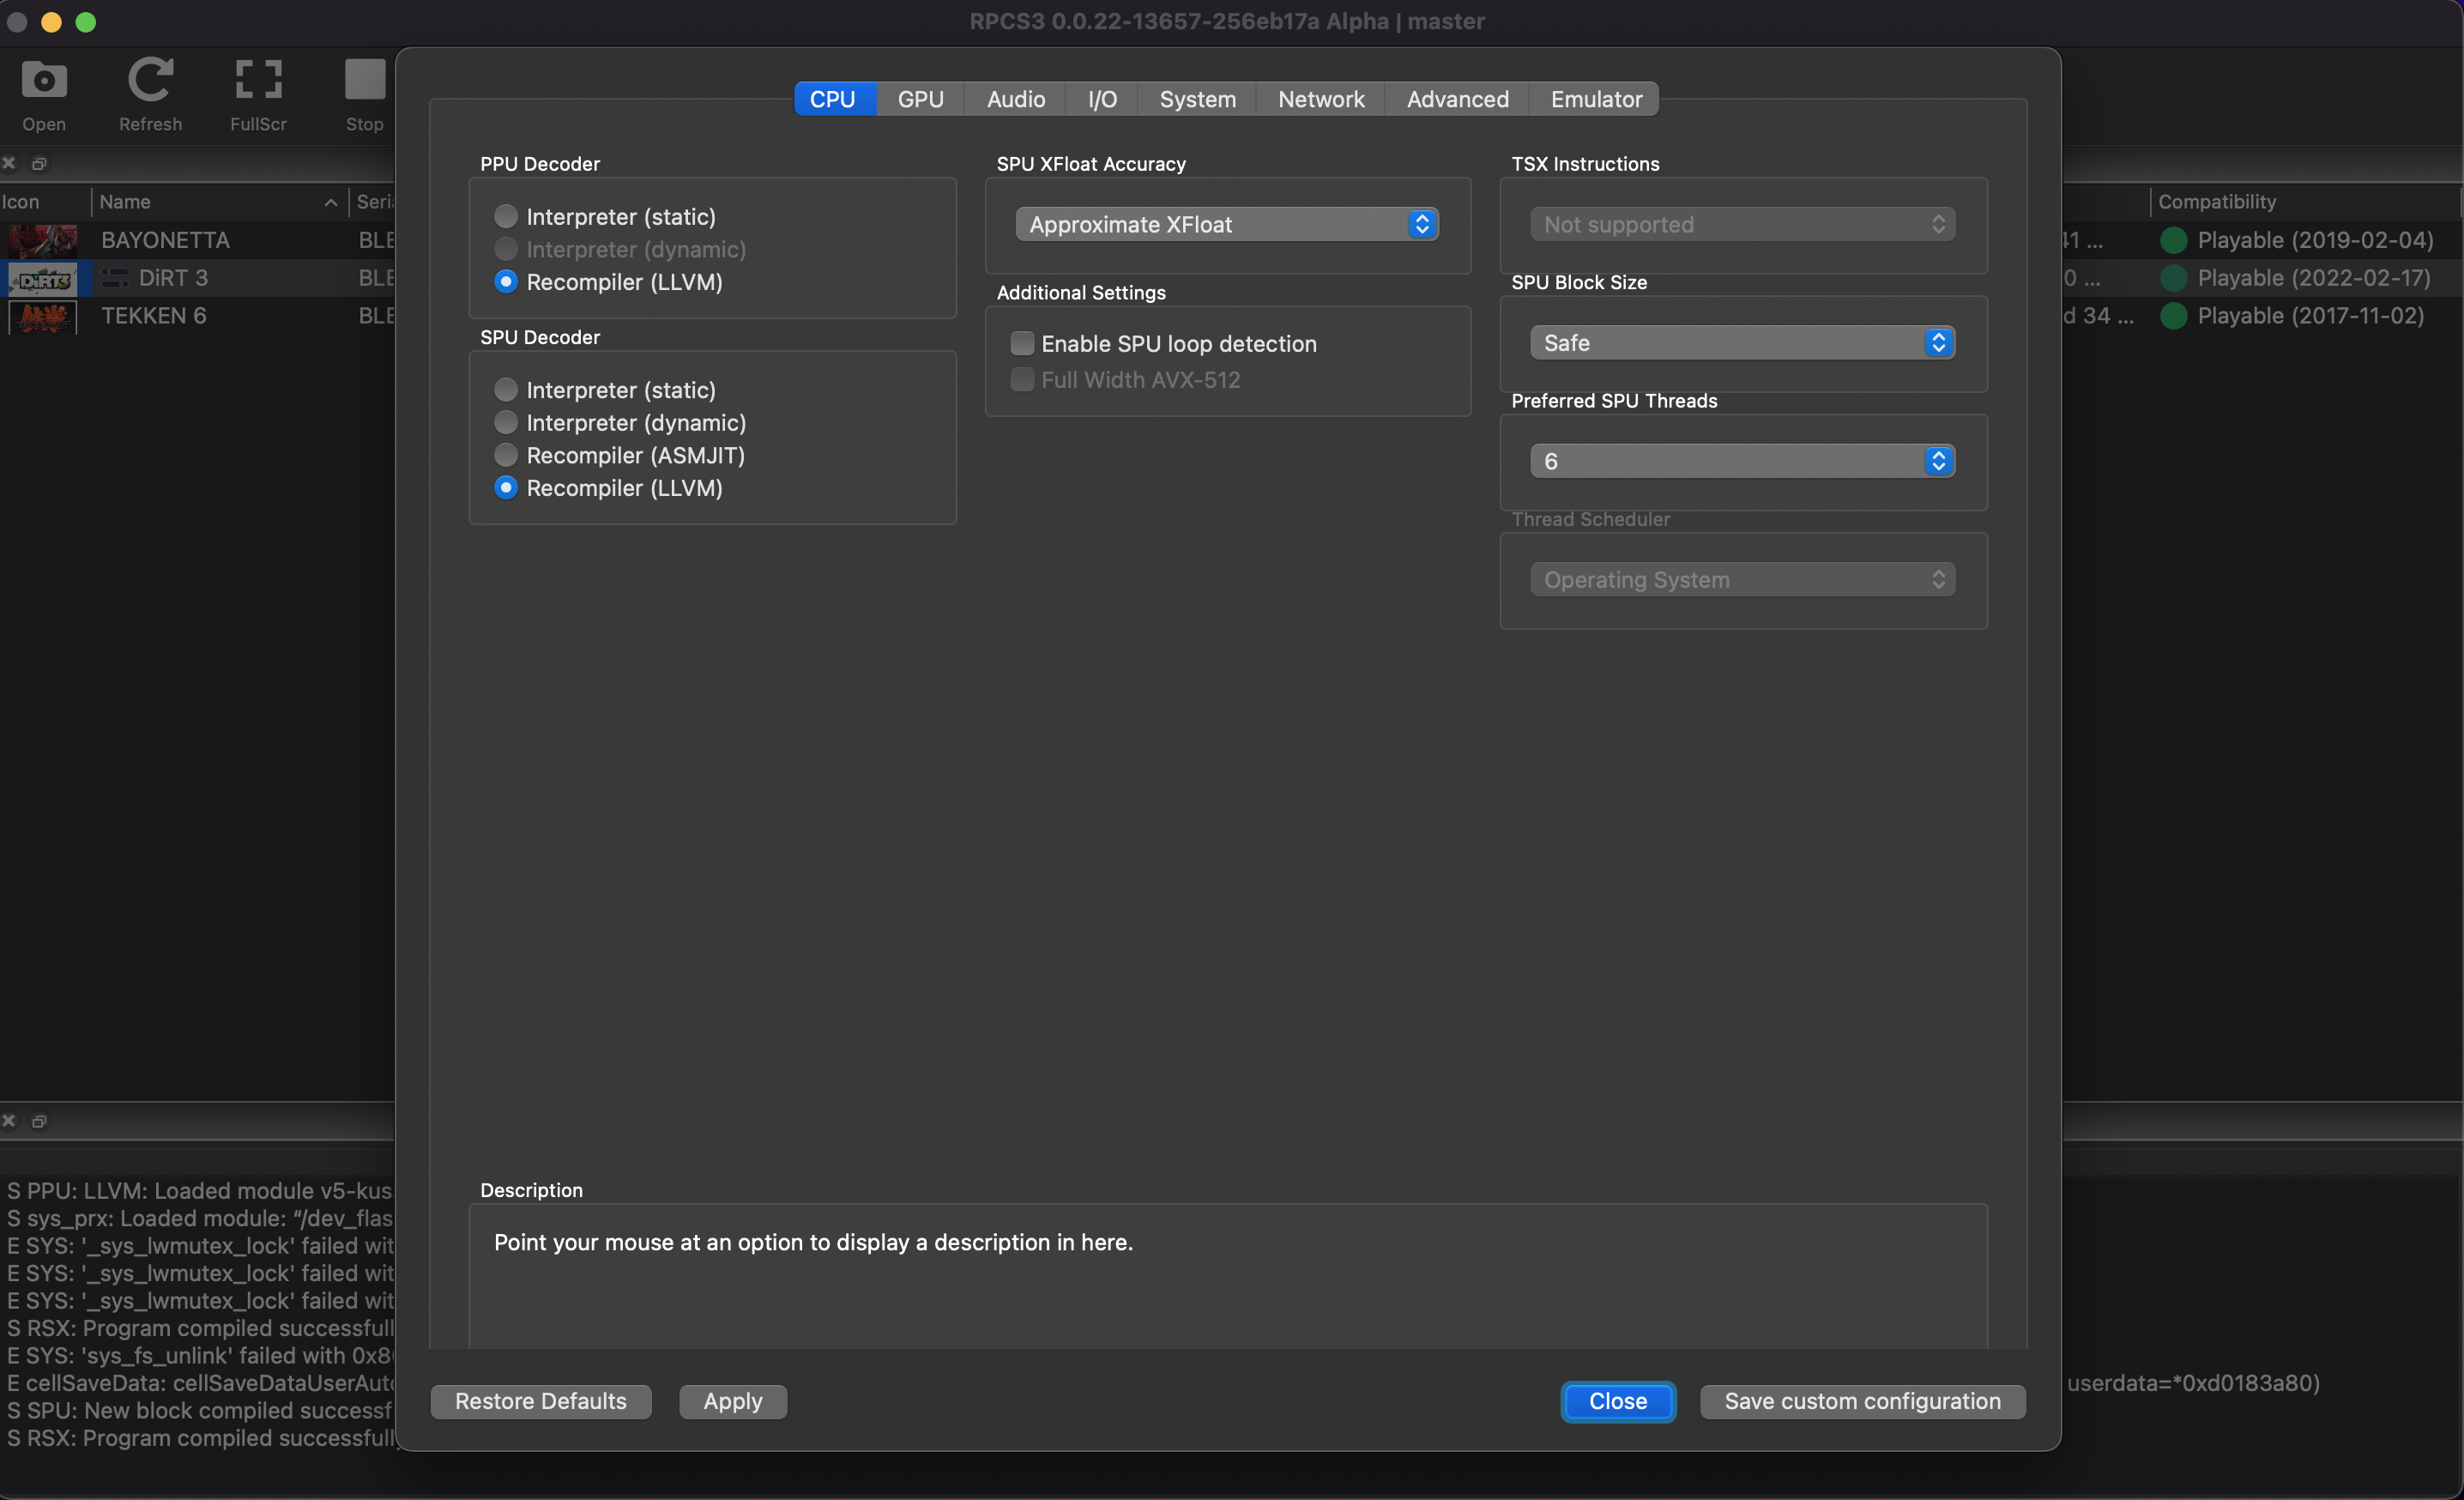Switch to the Emulator tab

[1596, 99]
